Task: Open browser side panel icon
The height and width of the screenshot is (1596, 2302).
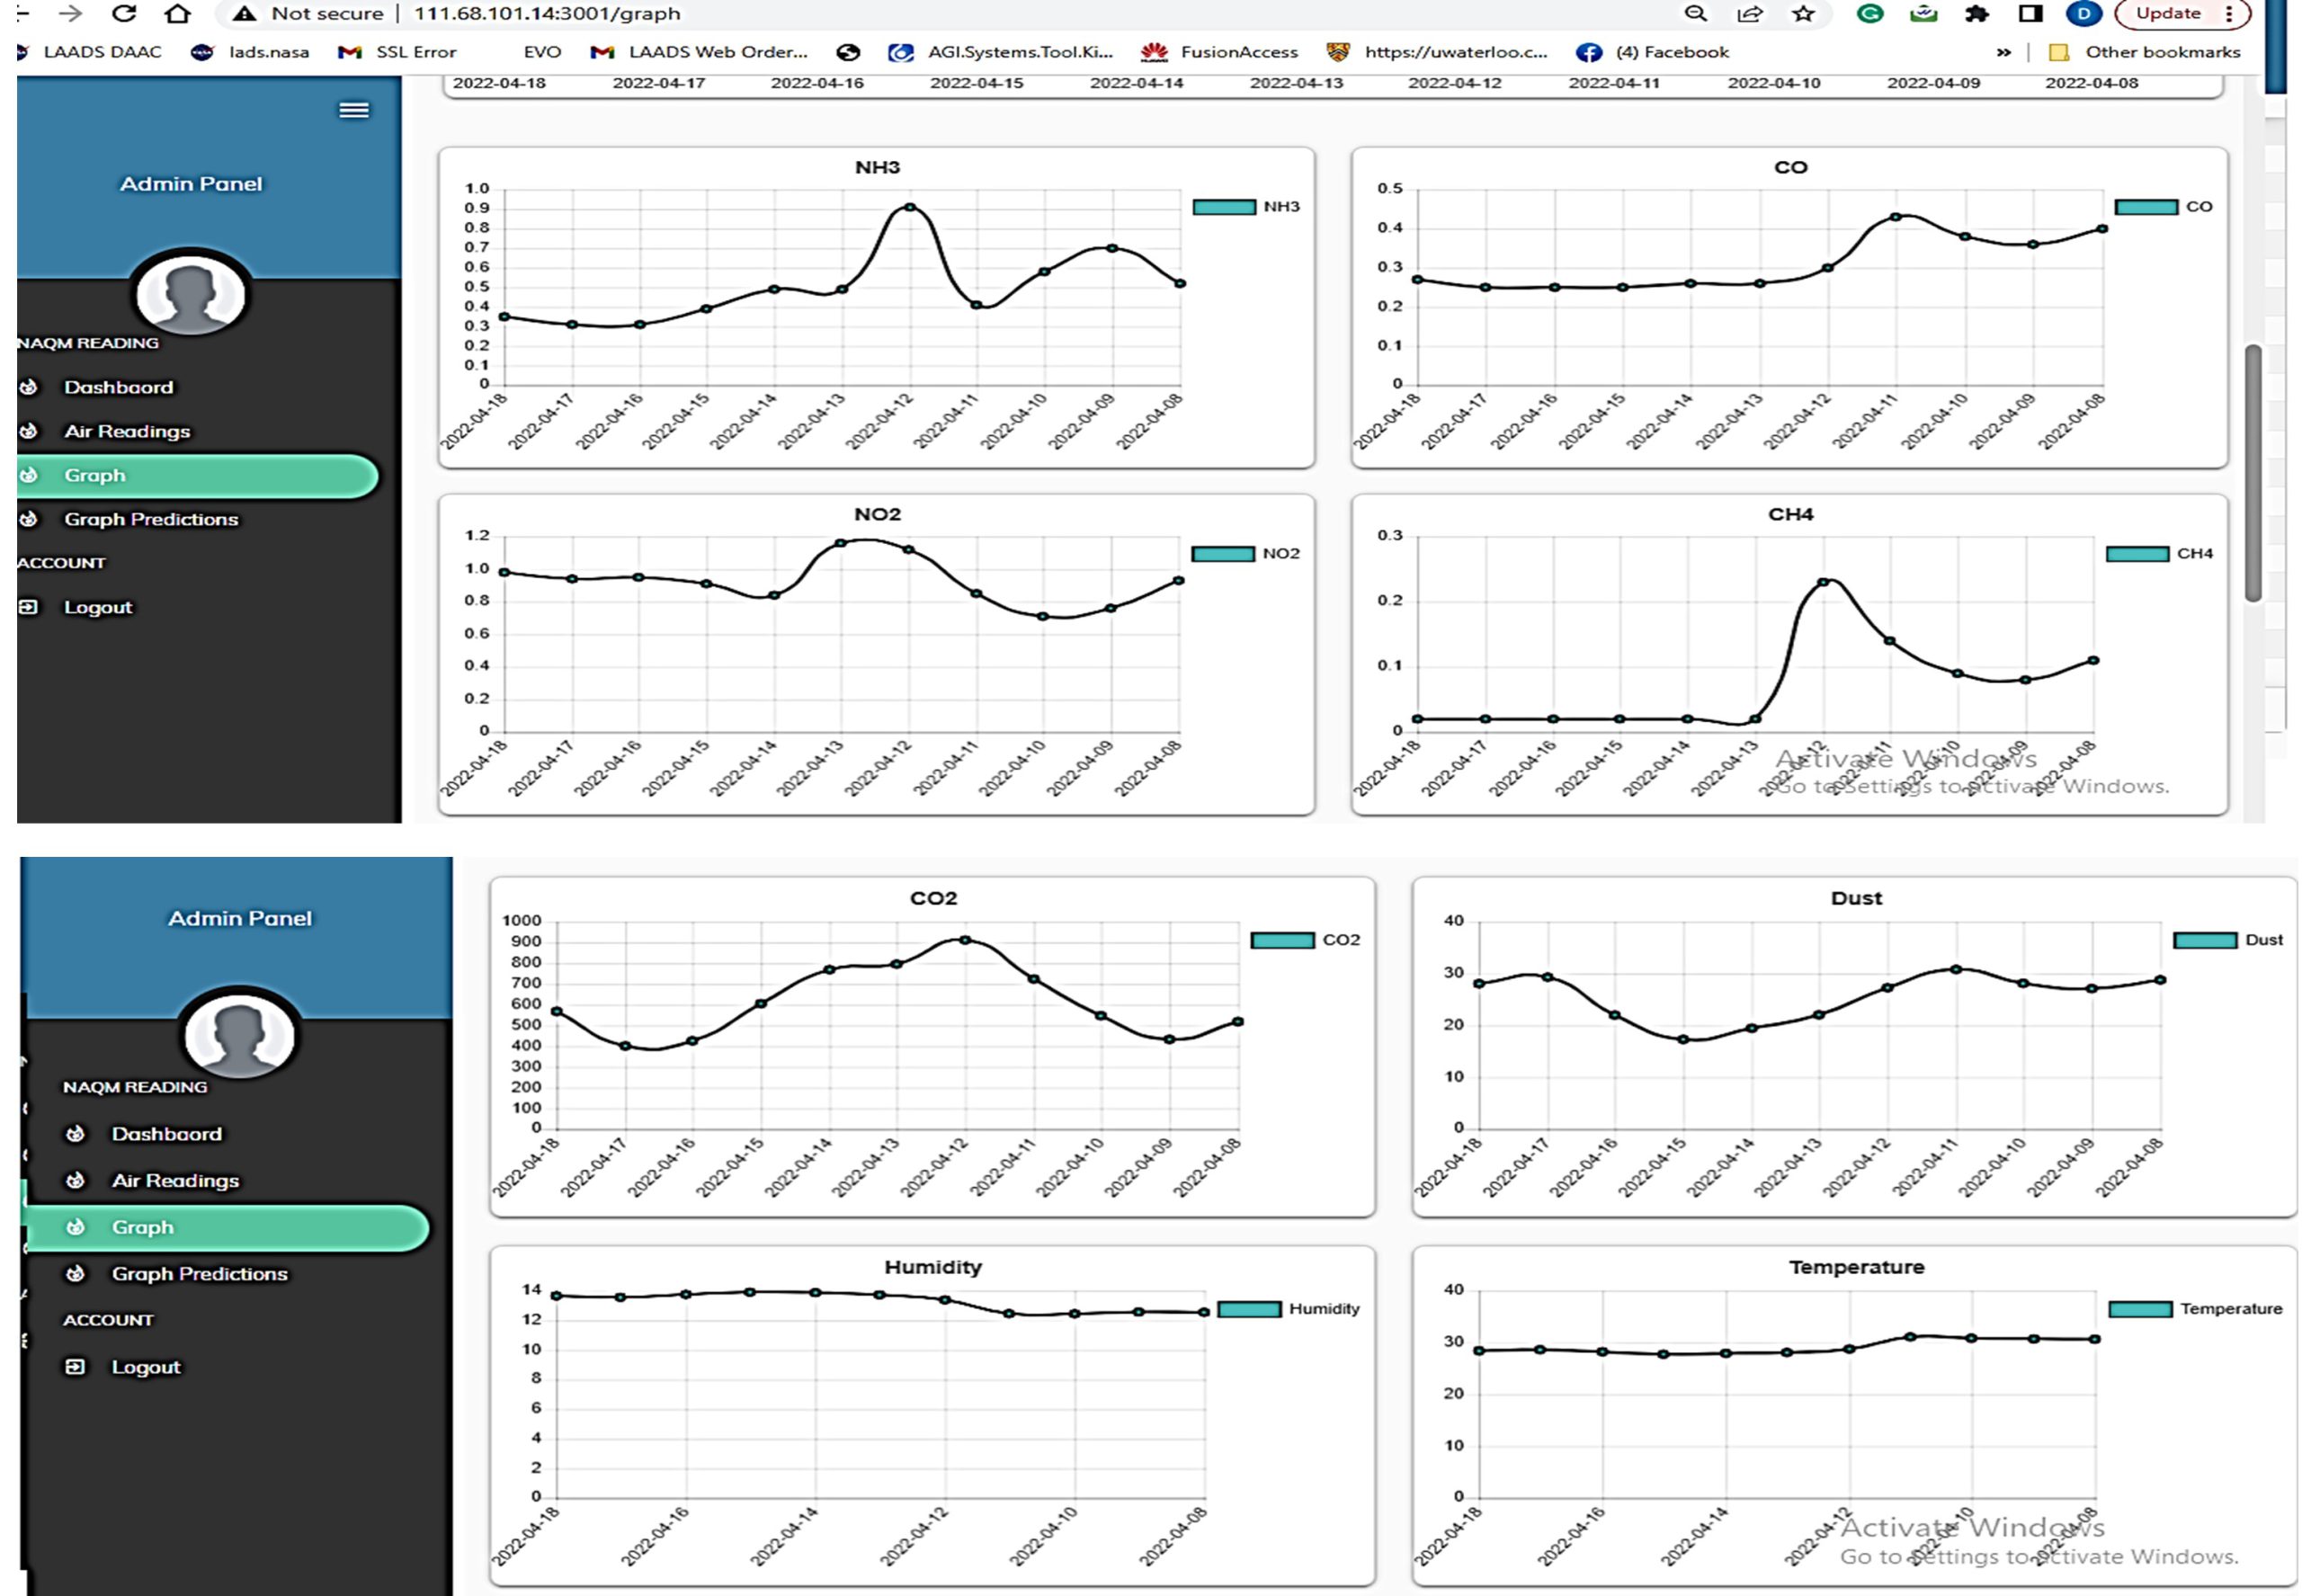Action: 2029,13
